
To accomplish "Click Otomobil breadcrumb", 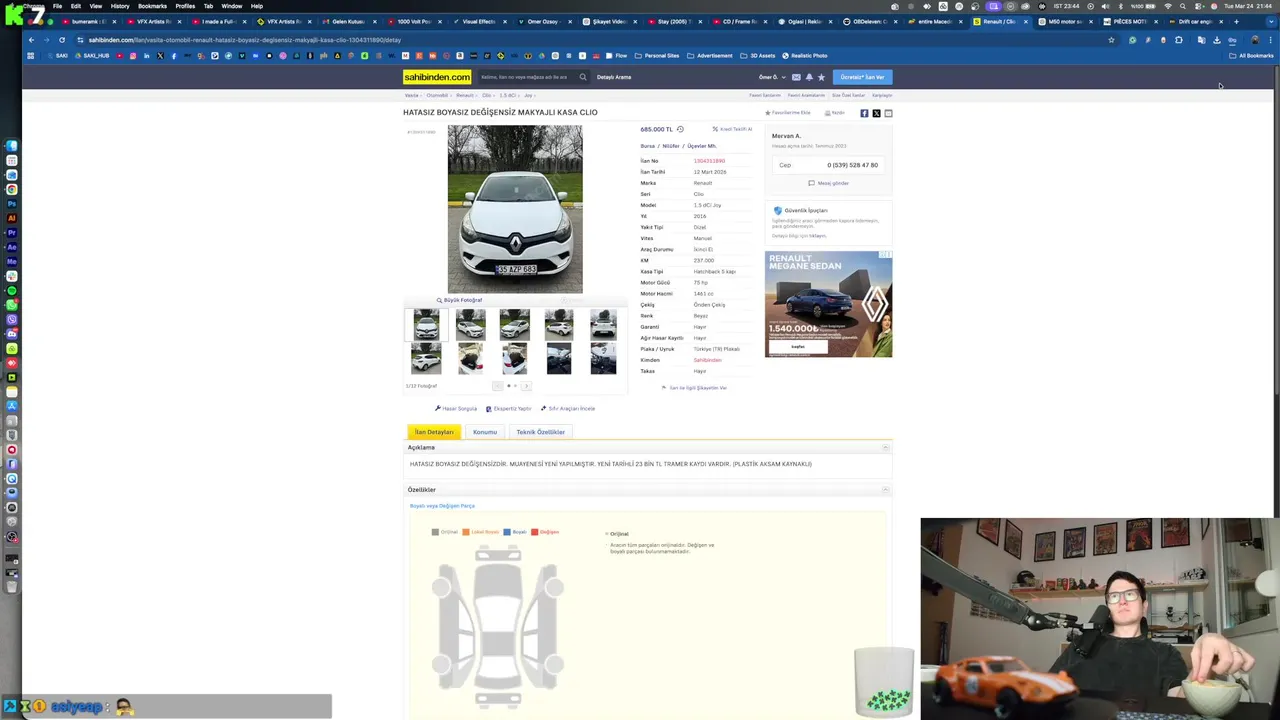I will pyautogui.click(x=437, y=95).
